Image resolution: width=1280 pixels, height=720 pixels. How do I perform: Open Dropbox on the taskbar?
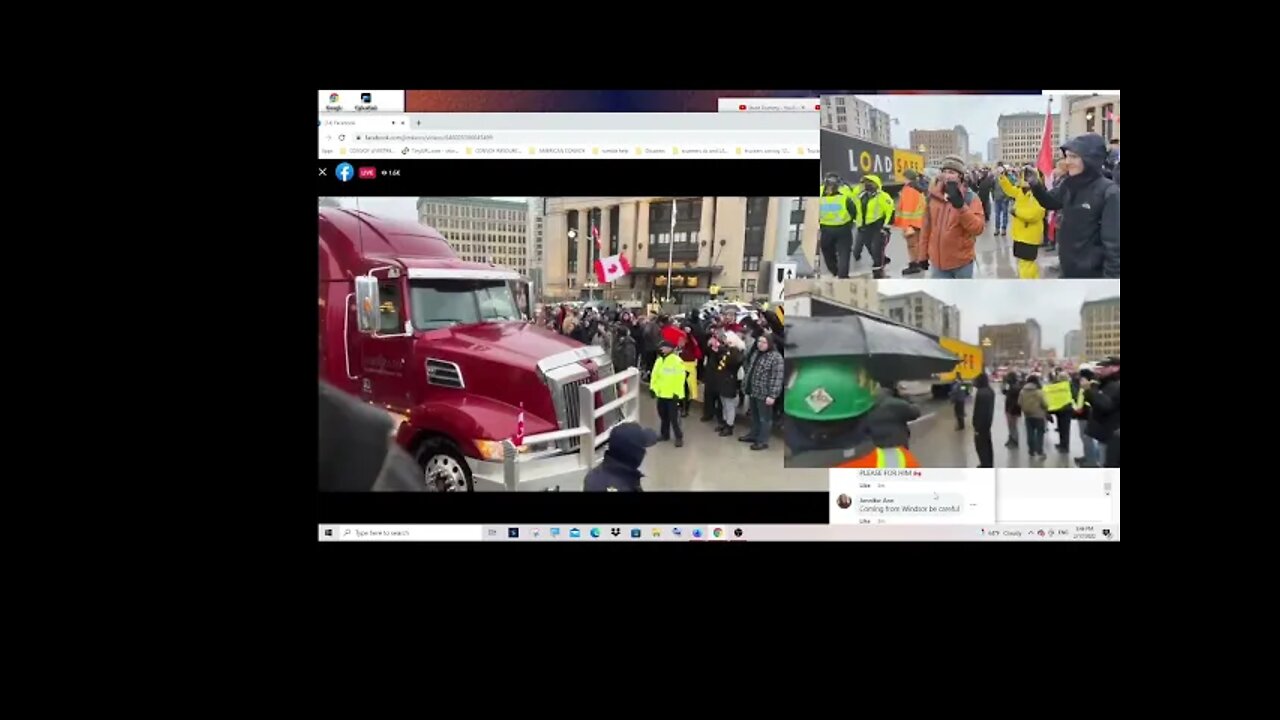615,533
